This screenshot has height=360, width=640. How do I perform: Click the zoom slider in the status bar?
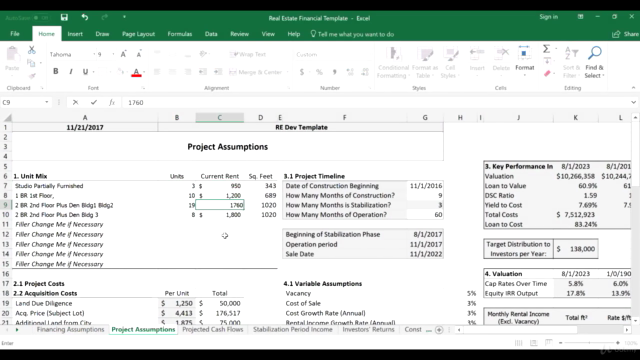(x=589, y=343)
